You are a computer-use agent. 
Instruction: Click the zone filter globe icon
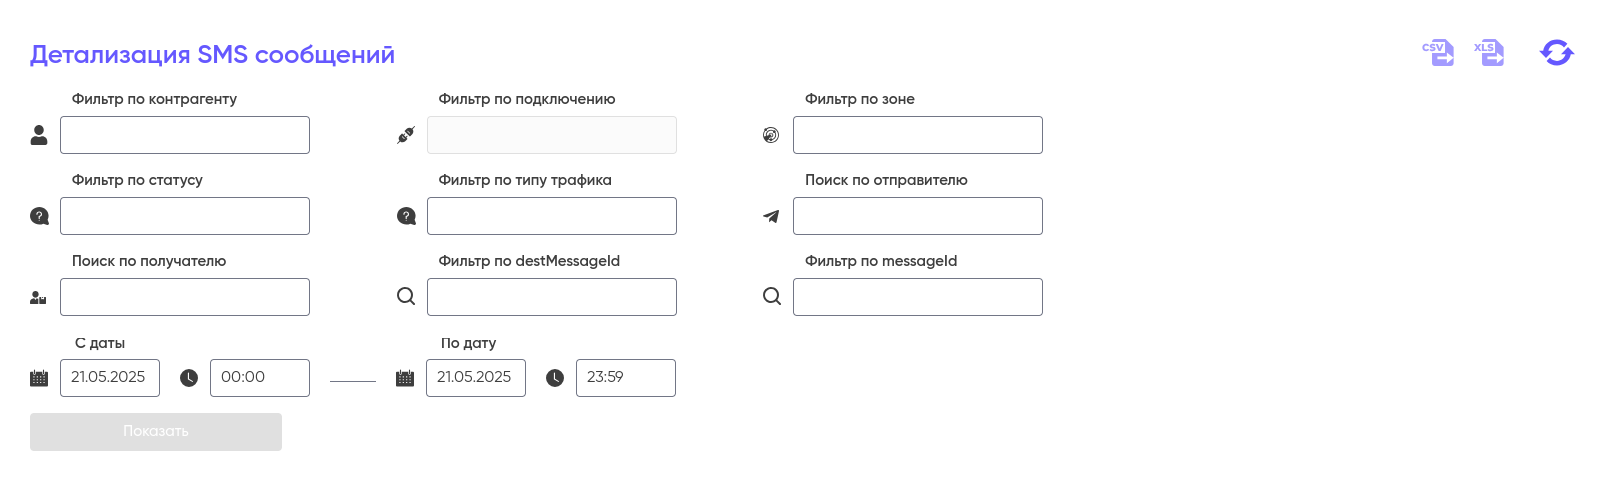tap(771, 135)
